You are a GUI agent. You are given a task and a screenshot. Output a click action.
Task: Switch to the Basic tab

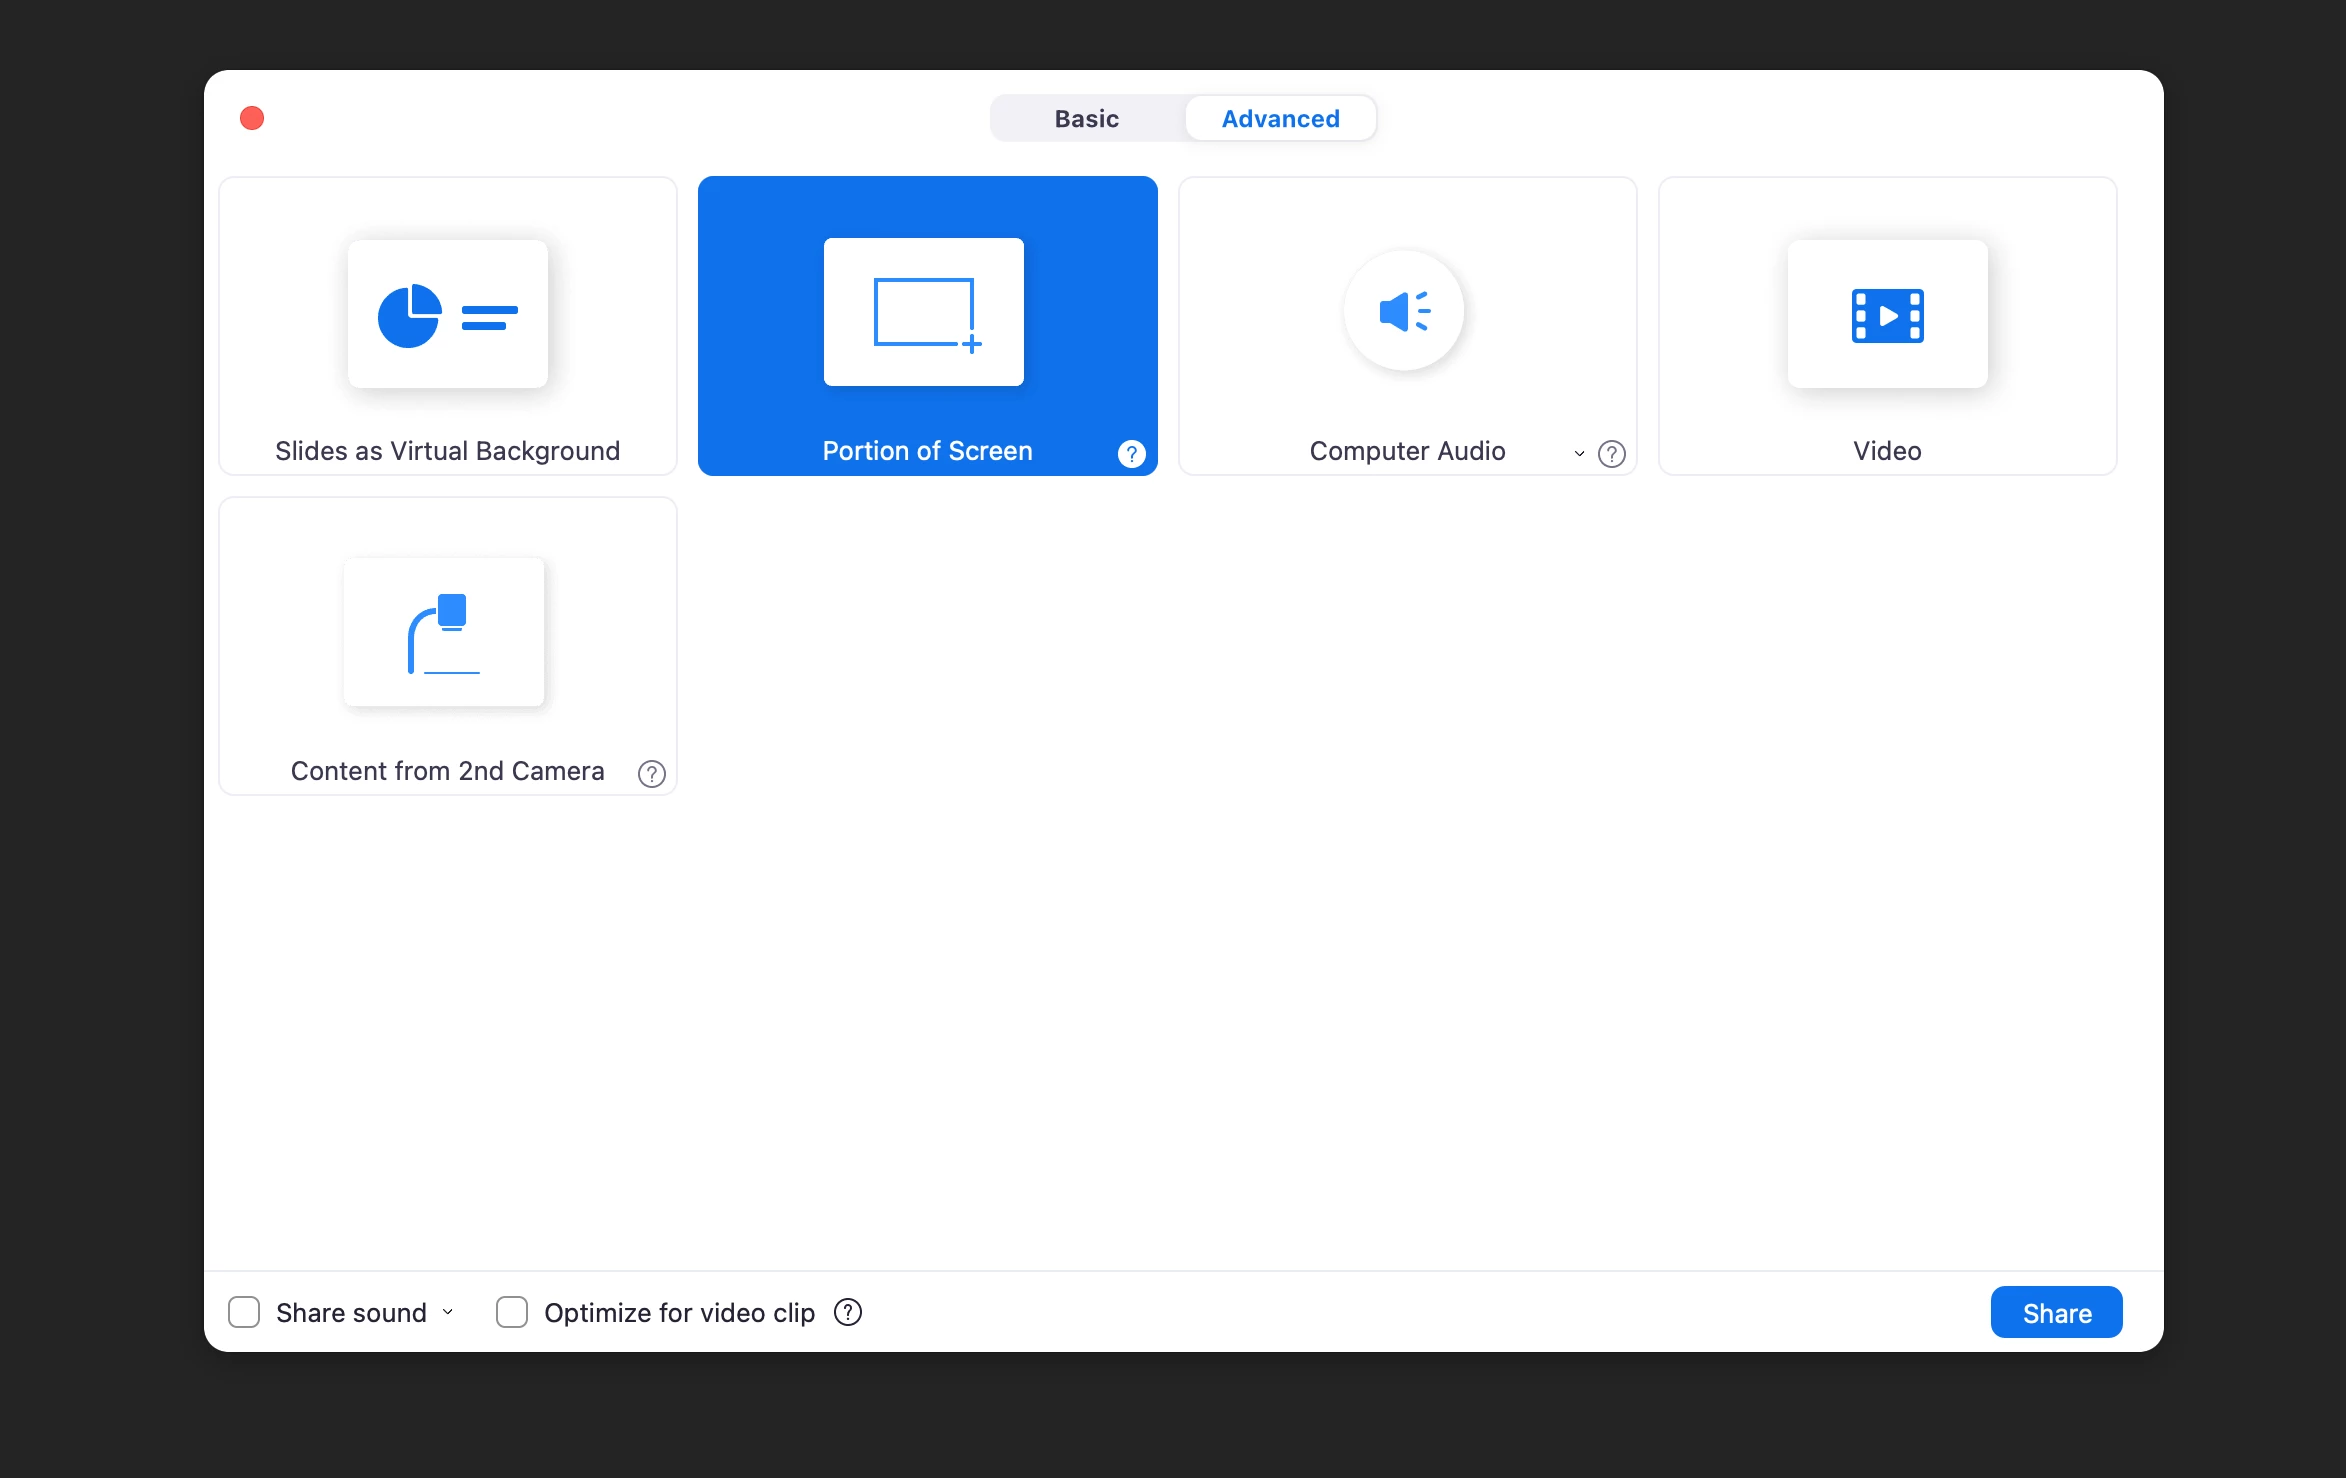click(1086, 119)
